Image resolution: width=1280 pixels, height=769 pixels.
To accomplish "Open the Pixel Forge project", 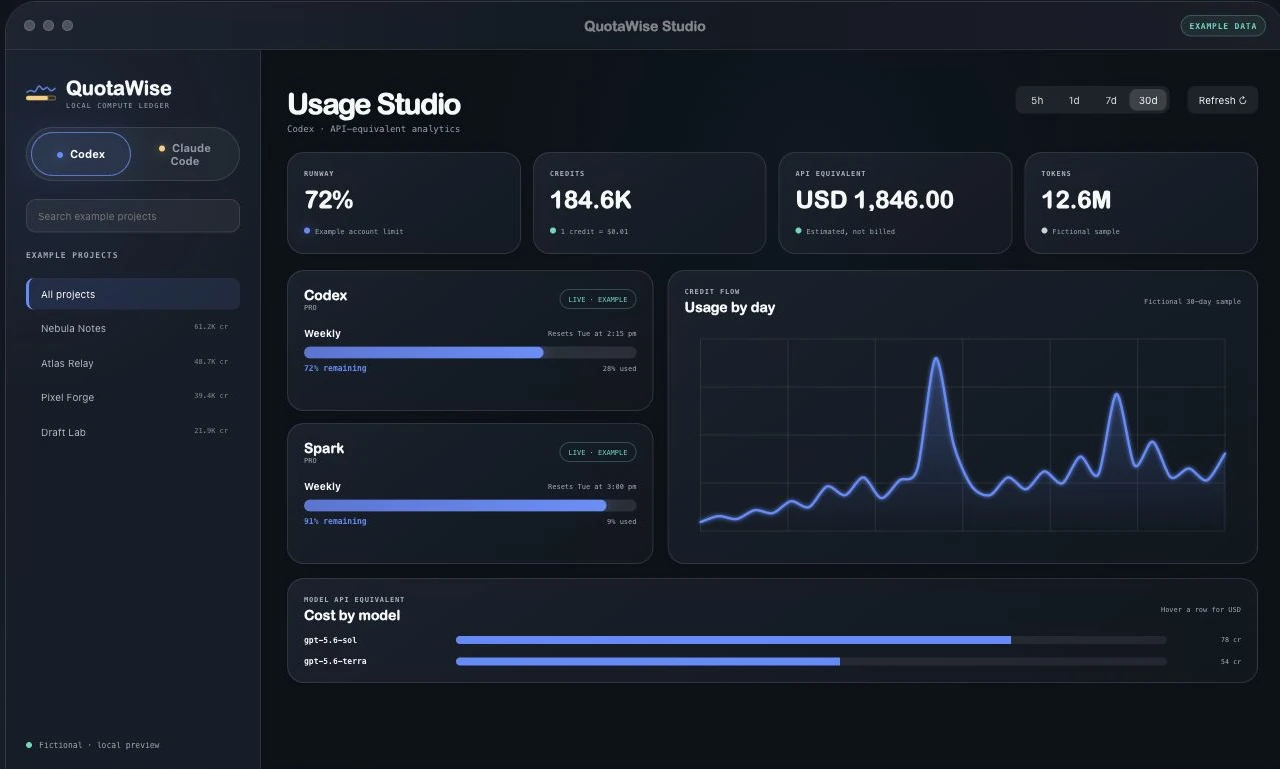I will point(133,397).
